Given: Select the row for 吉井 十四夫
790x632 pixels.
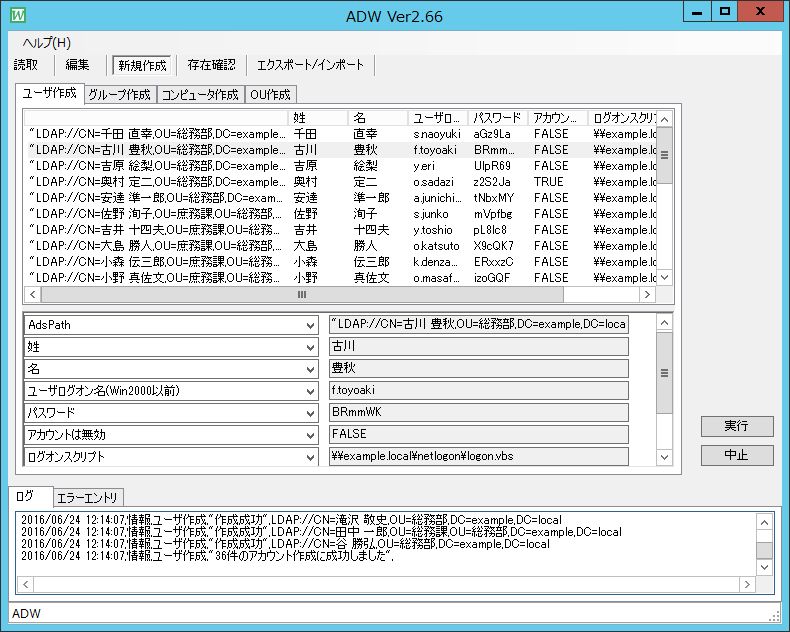Looking at the screenshot, I should click(341, 230).
